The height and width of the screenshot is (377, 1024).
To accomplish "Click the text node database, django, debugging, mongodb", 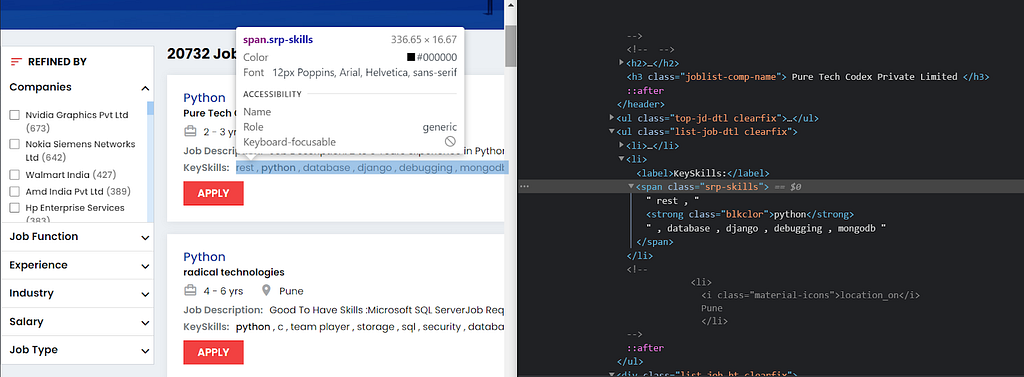I will (x=766, y=228).
